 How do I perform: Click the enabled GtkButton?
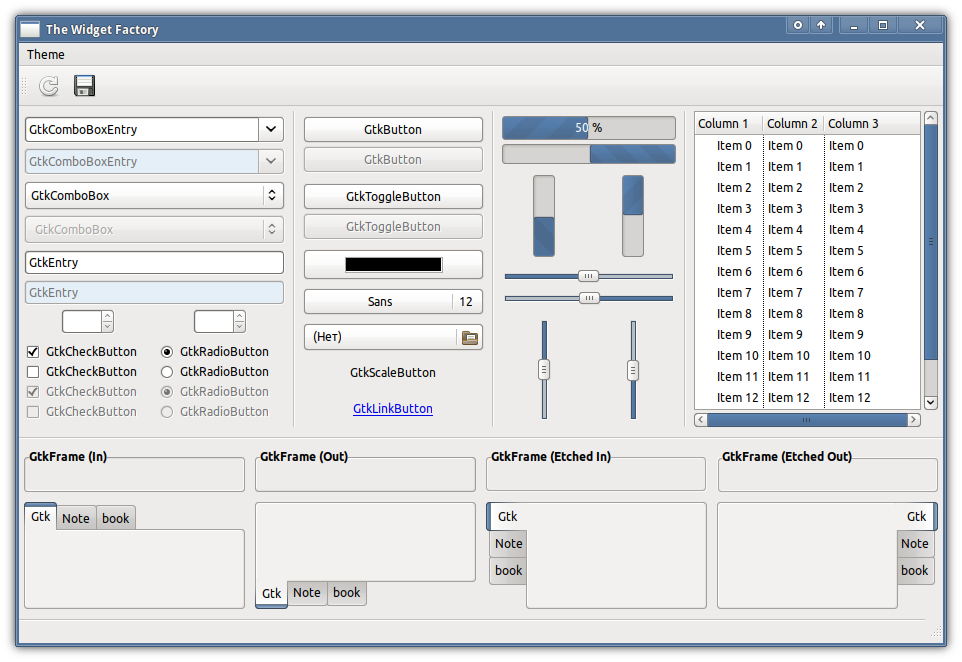pos(393,129)
